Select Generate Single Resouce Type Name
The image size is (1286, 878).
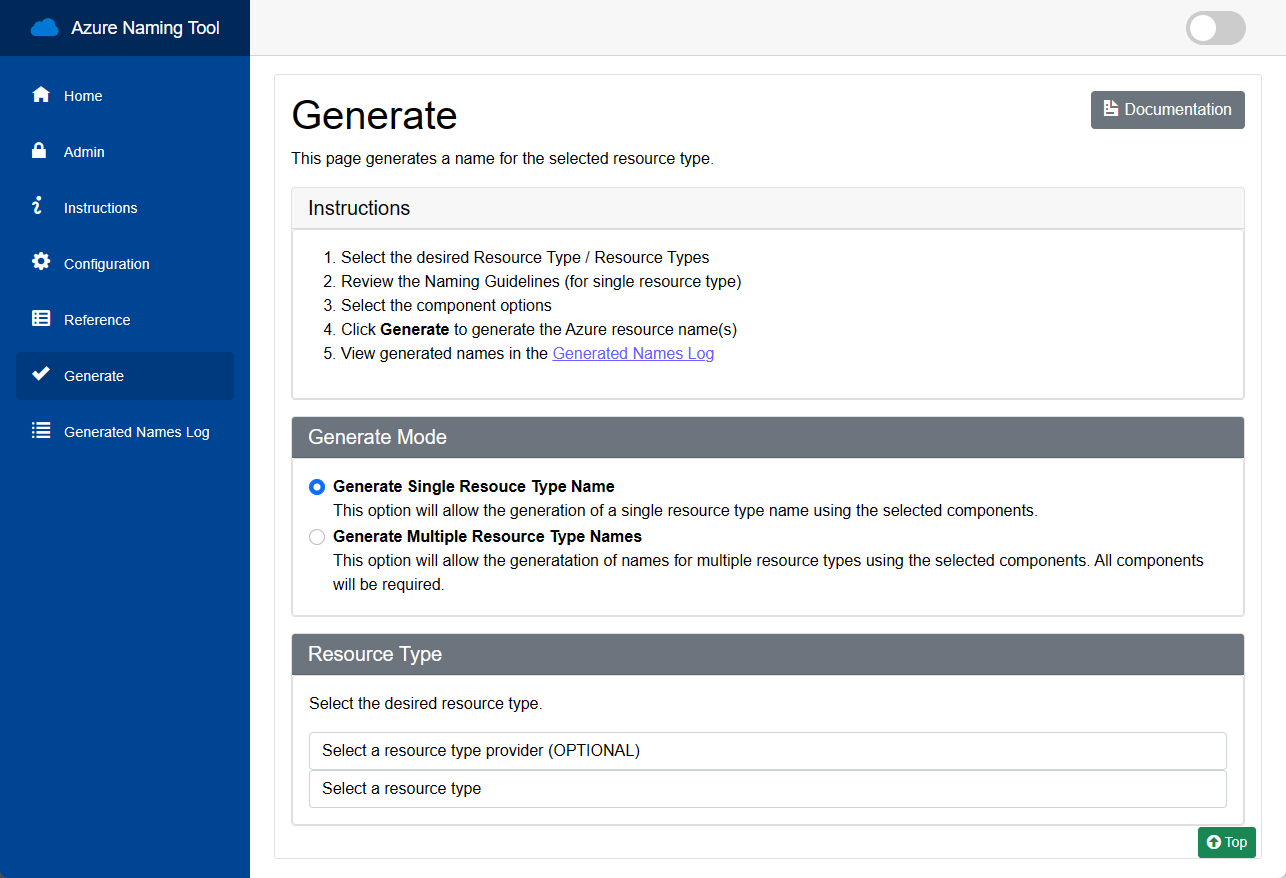point(316,487)
